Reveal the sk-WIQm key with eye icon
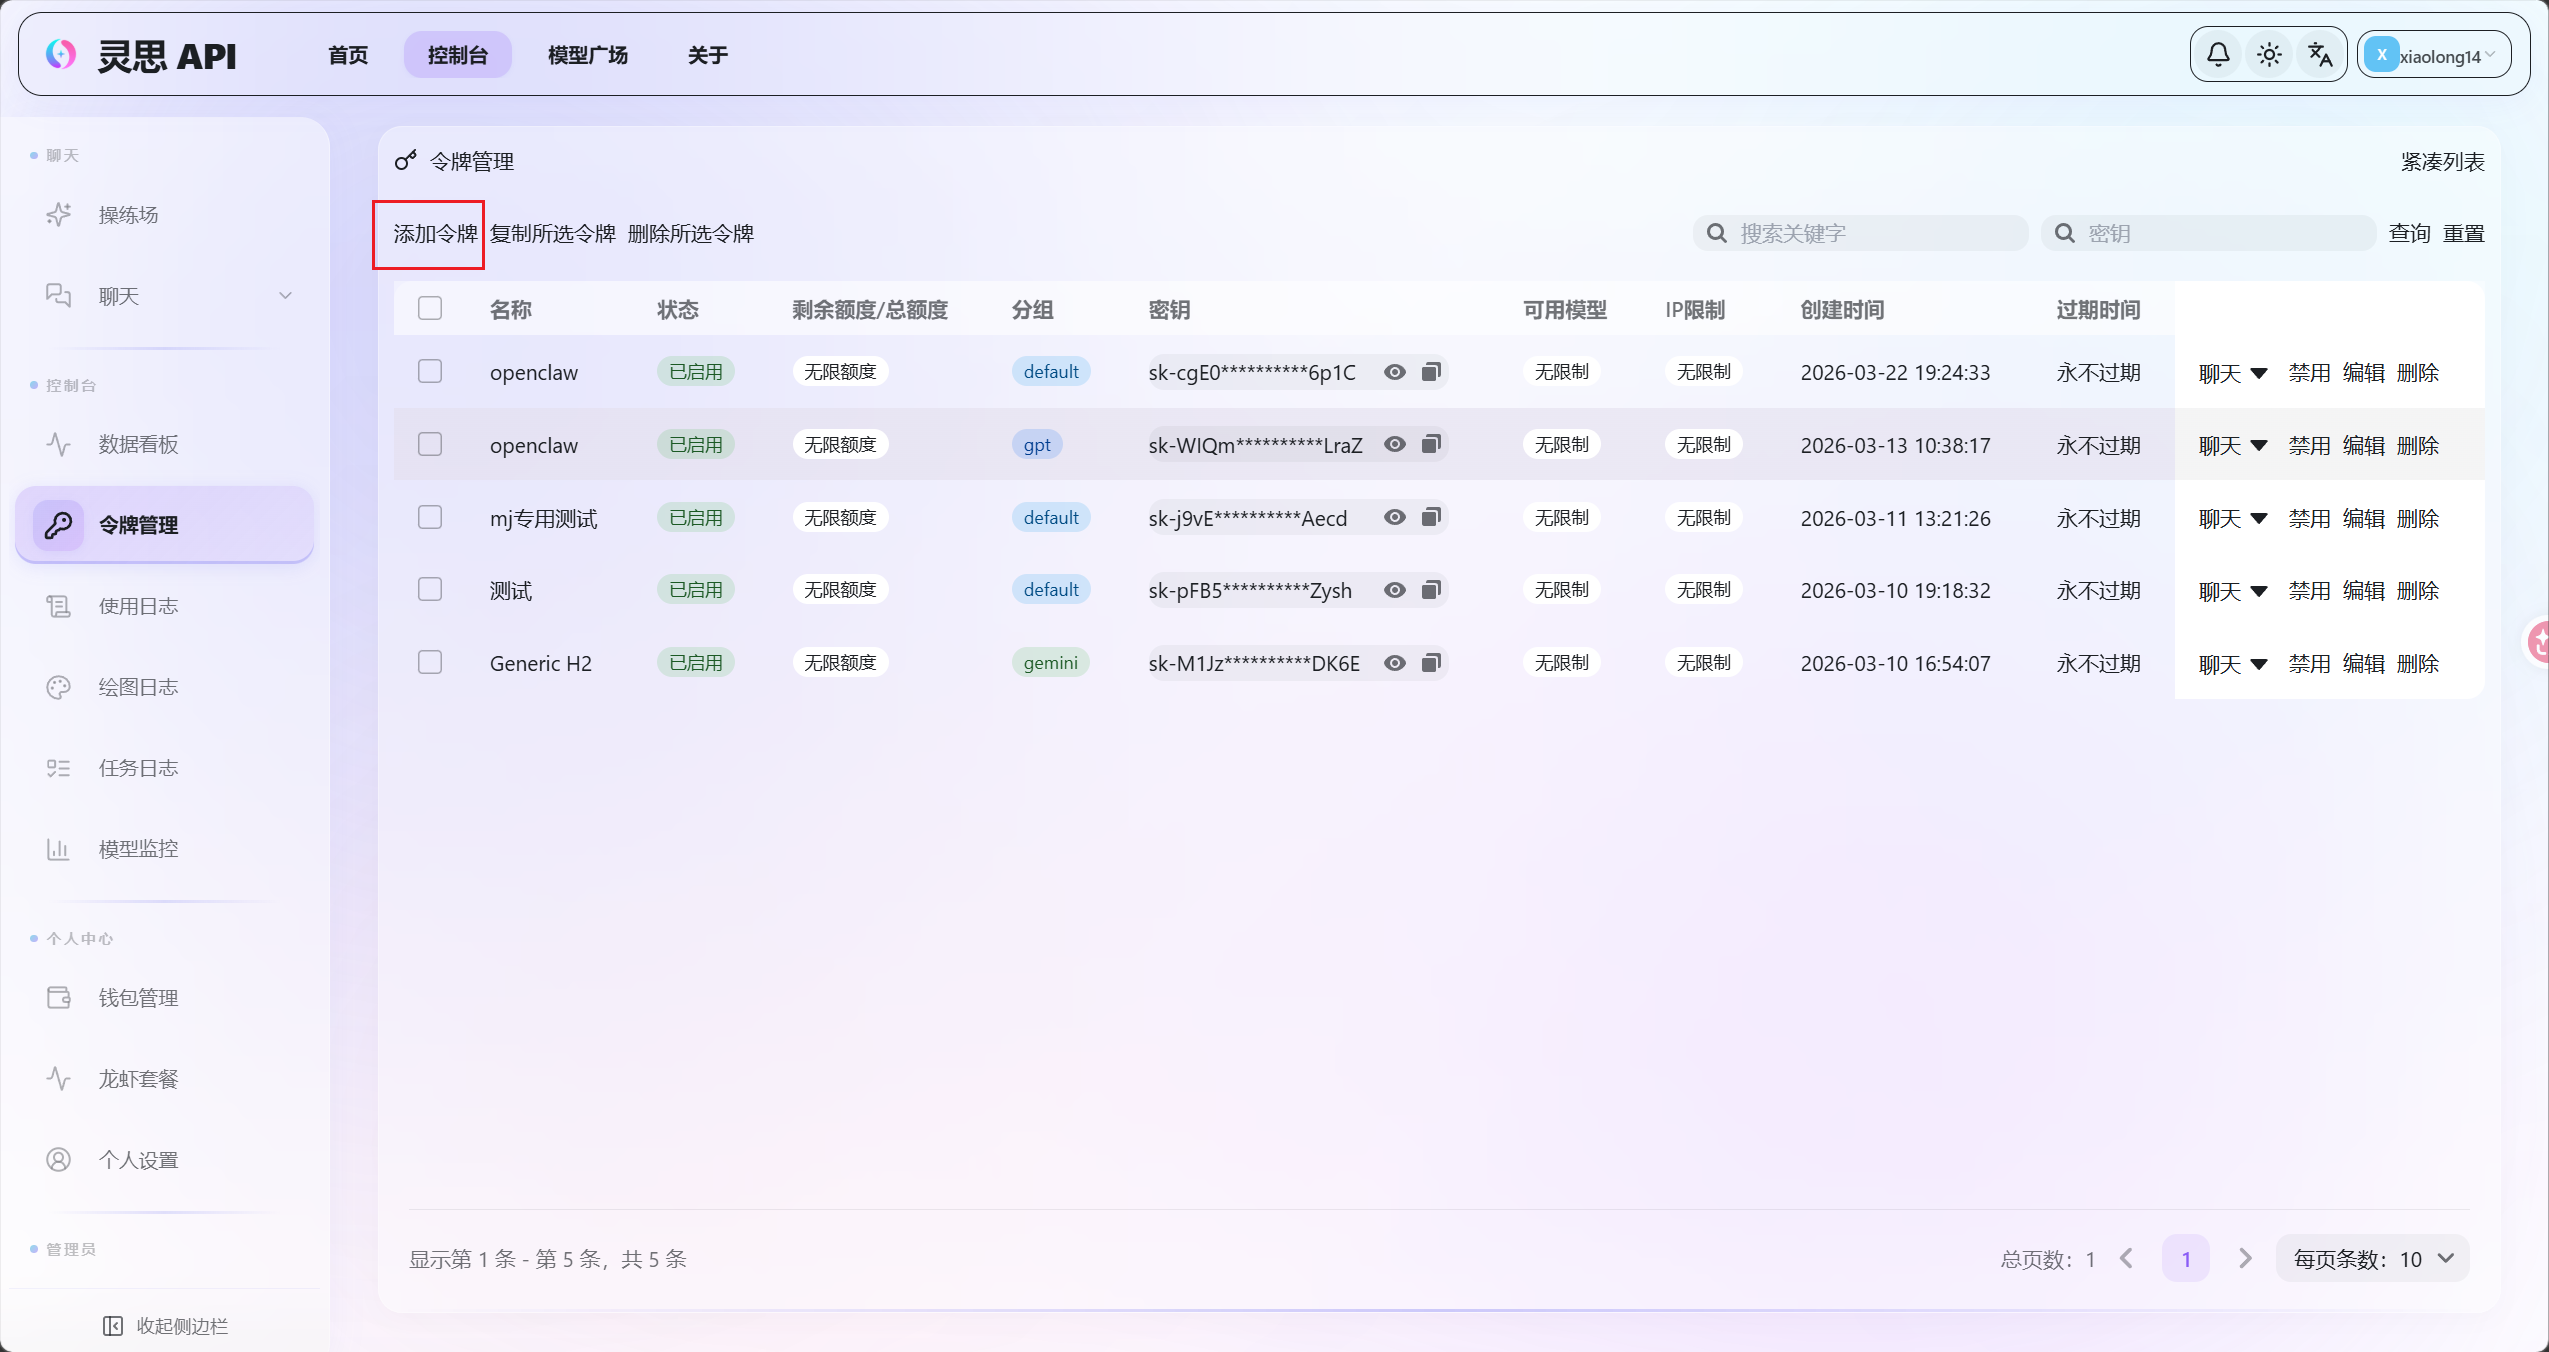Image resolution: width=2549 pixels, height=1352 pixels. coord(1395,444)
